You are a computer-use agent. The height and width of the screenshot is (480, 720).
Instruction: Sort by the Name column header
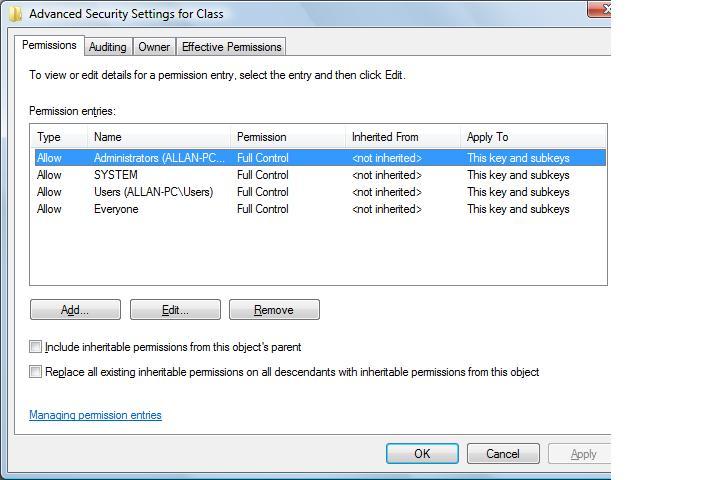click(108, 137)
